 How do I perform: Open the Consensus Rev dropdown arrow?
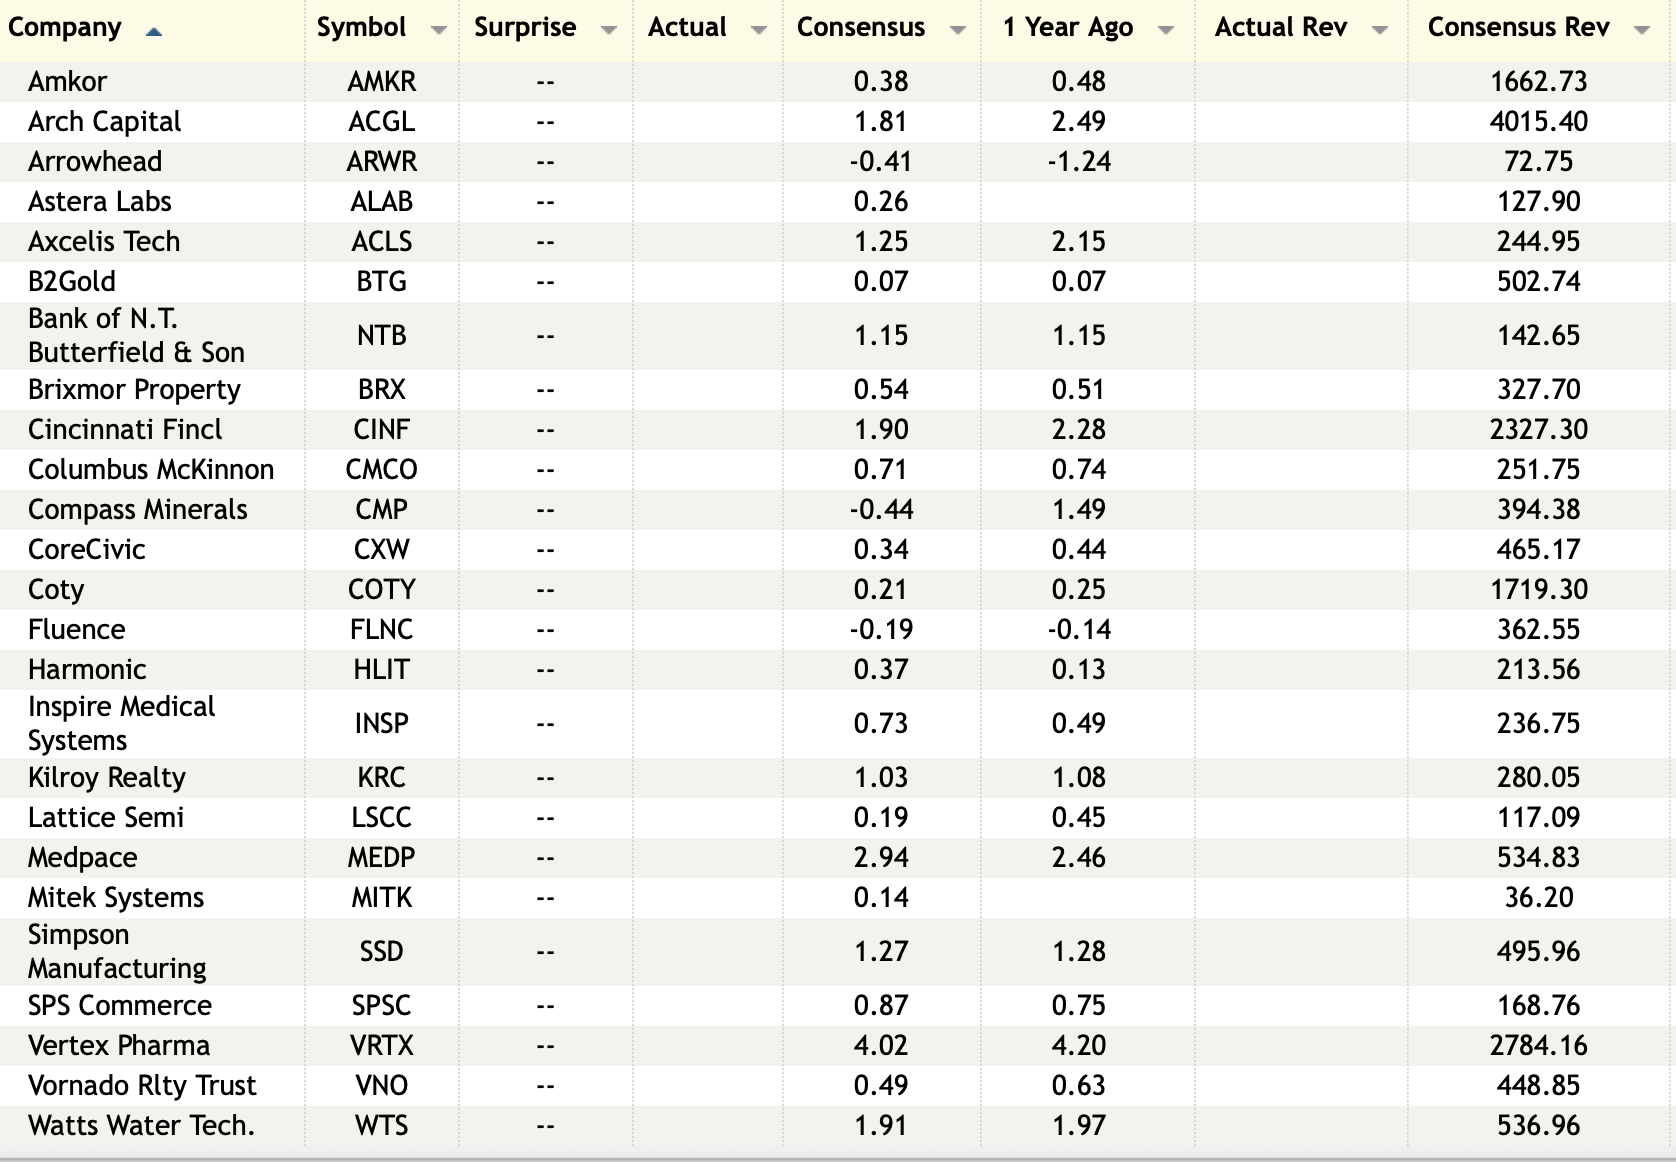[x=1641, y=30]
